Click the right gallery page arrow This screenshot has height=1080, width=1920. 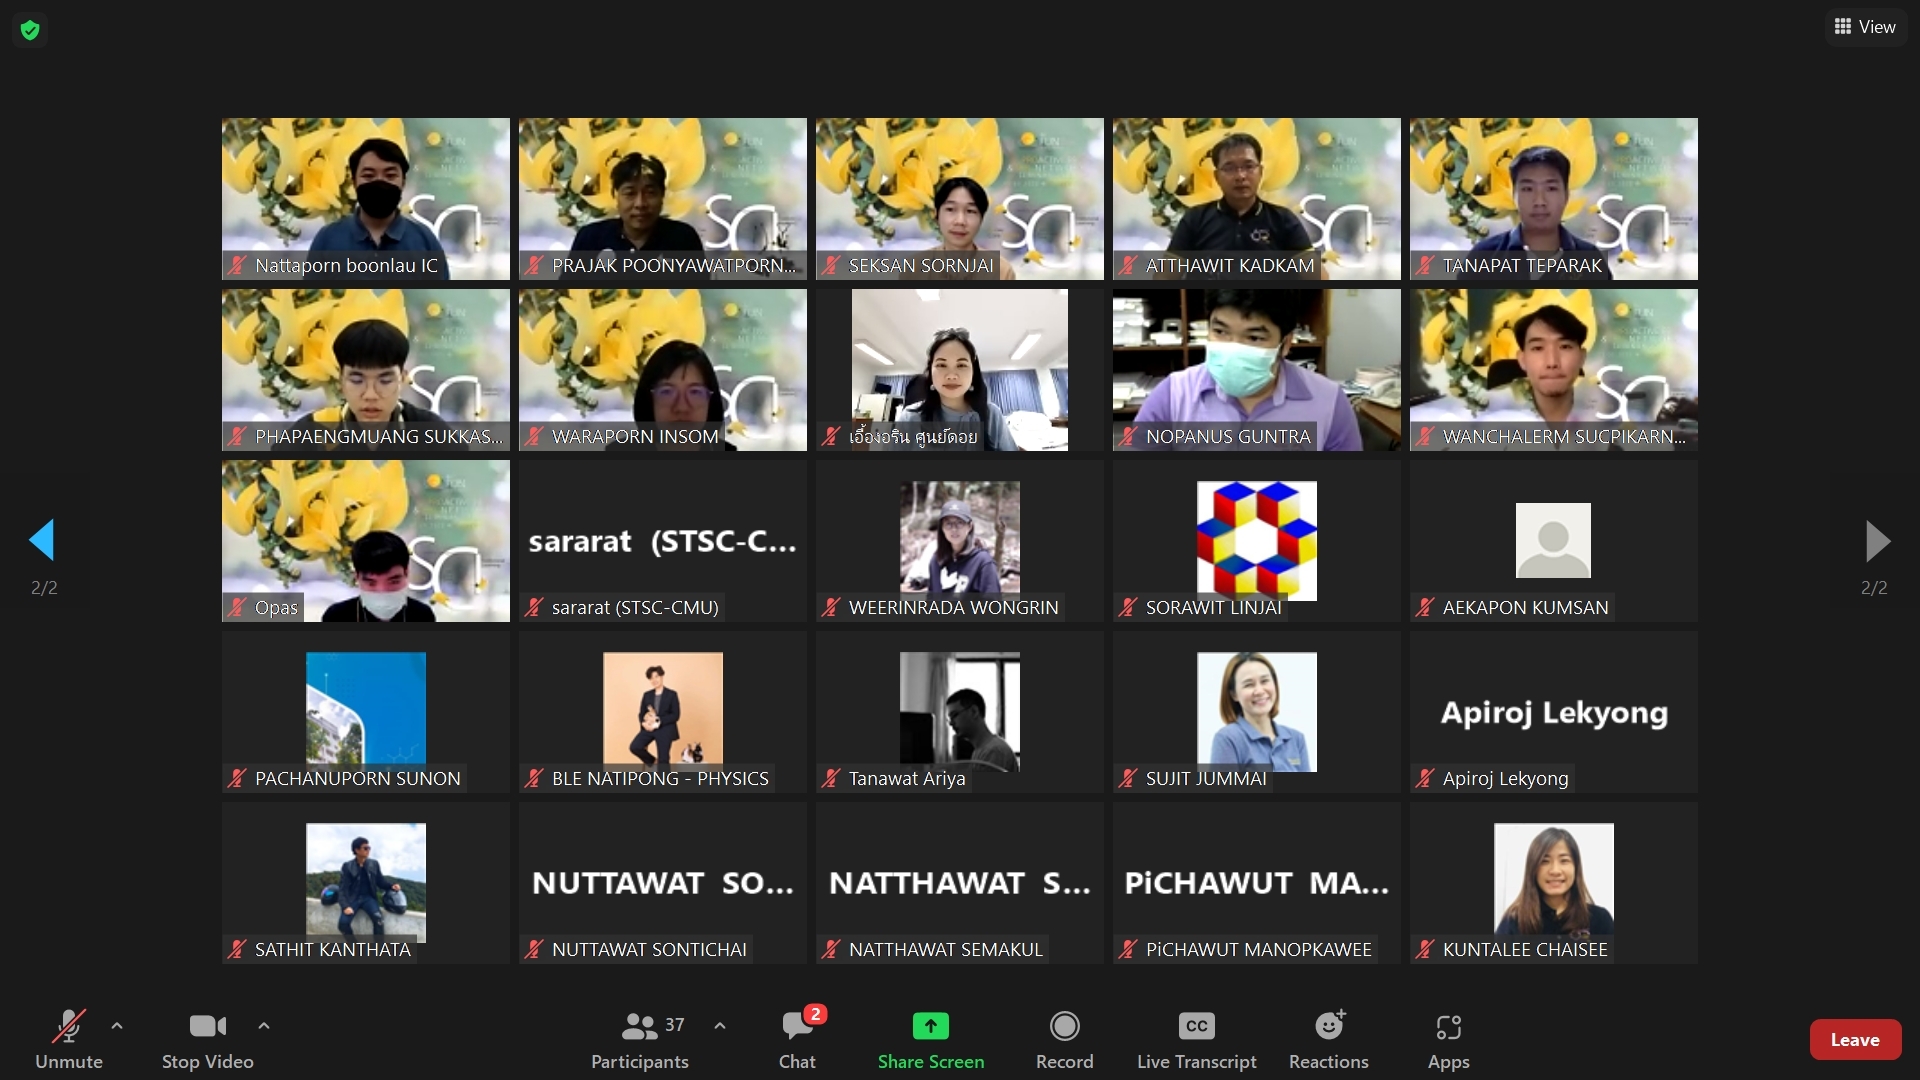click(x=1877, y=541)
